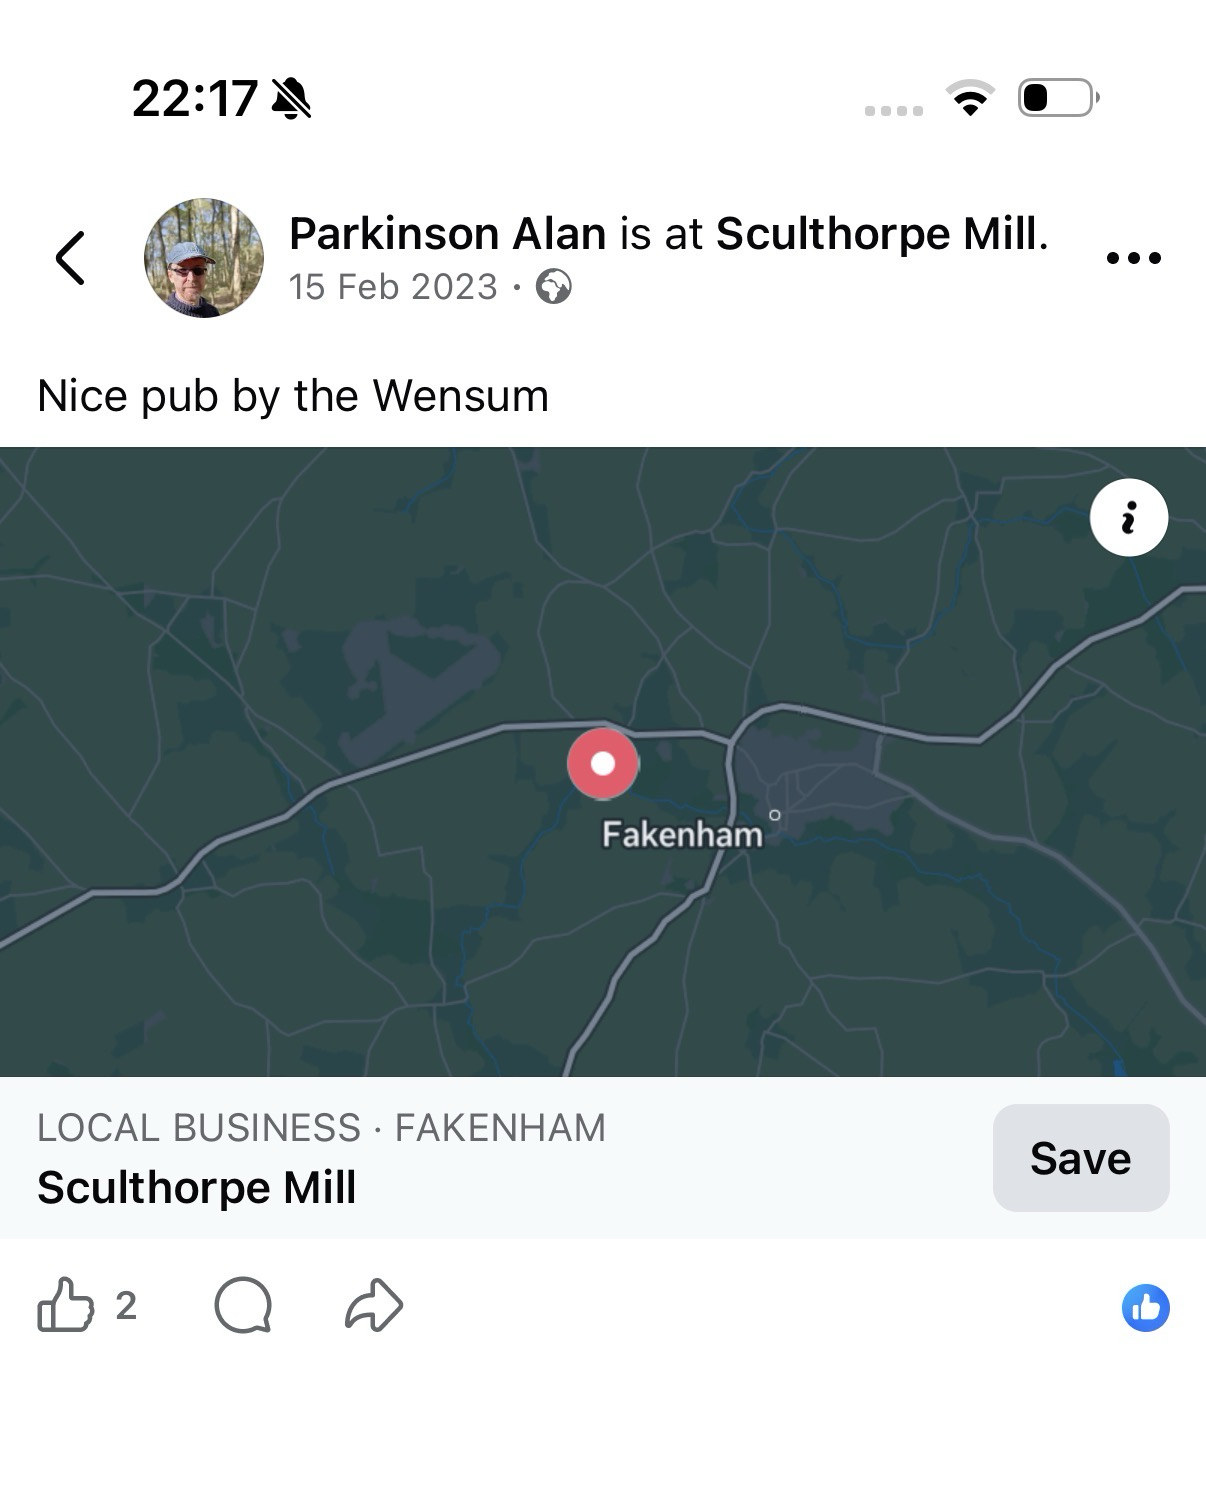The image size is (1206, 1486).
Task: Open Parkinson Alan's profile picture
Action: [204, 258]
